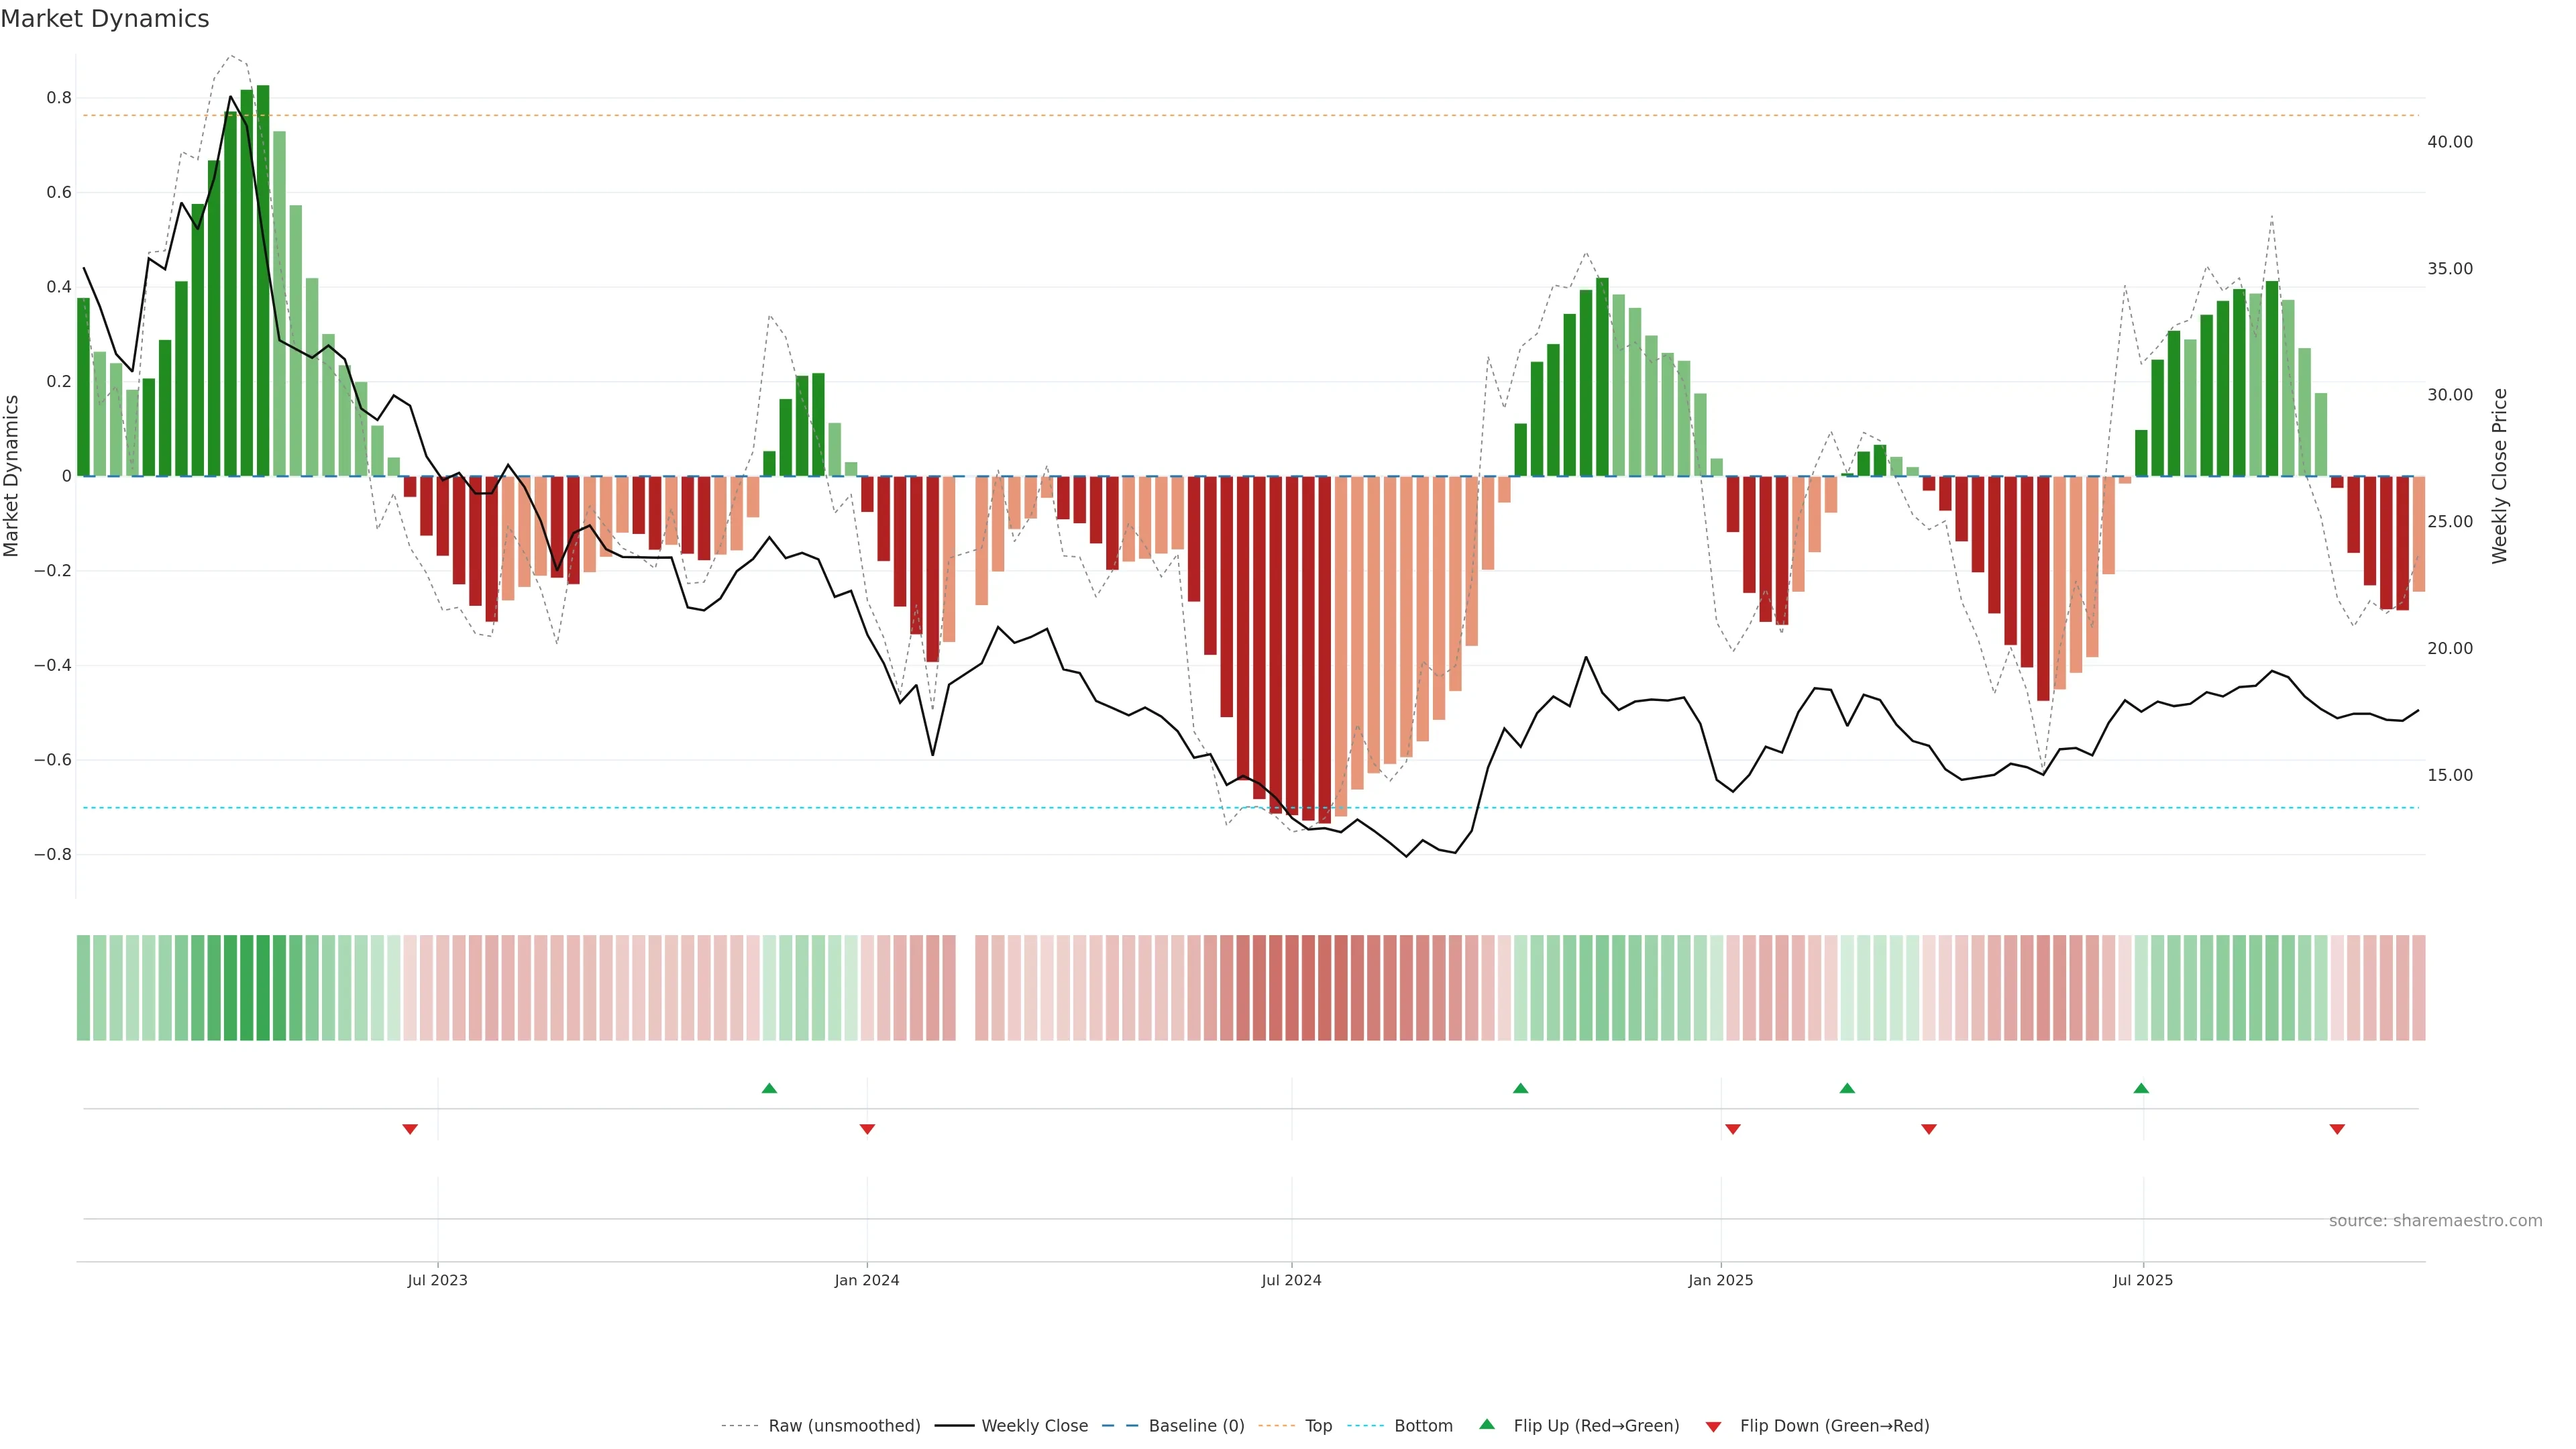The image size is (2576, 1449).
Task: Click the Jan 2025 x-axis label
Action: click(x=1720, y=1280)
